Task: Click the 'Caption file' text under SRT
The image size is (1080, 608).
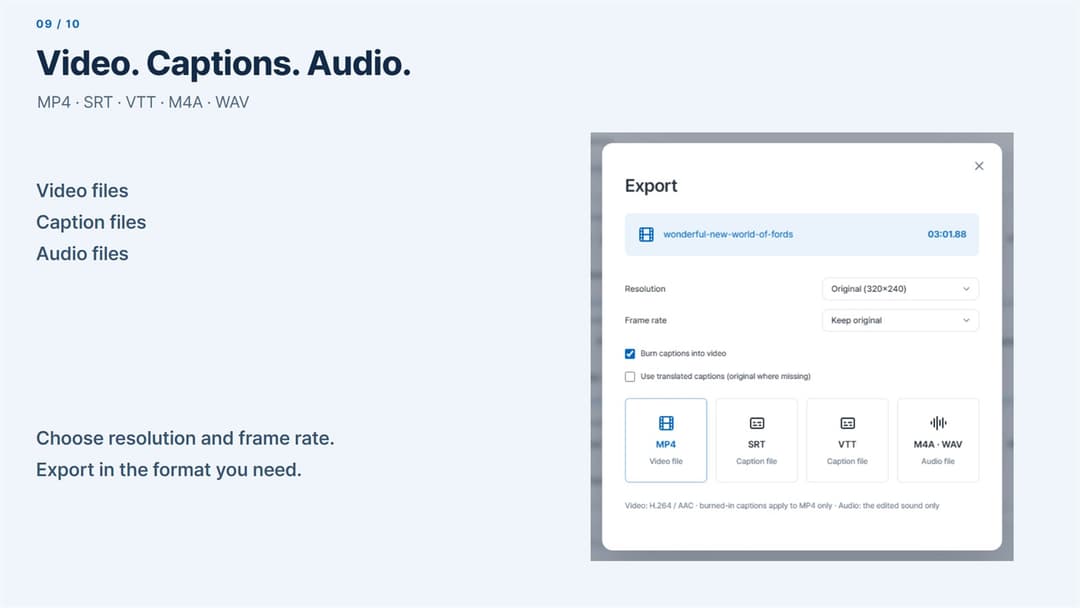Action: pyautogui.click(x=757, y=461)
